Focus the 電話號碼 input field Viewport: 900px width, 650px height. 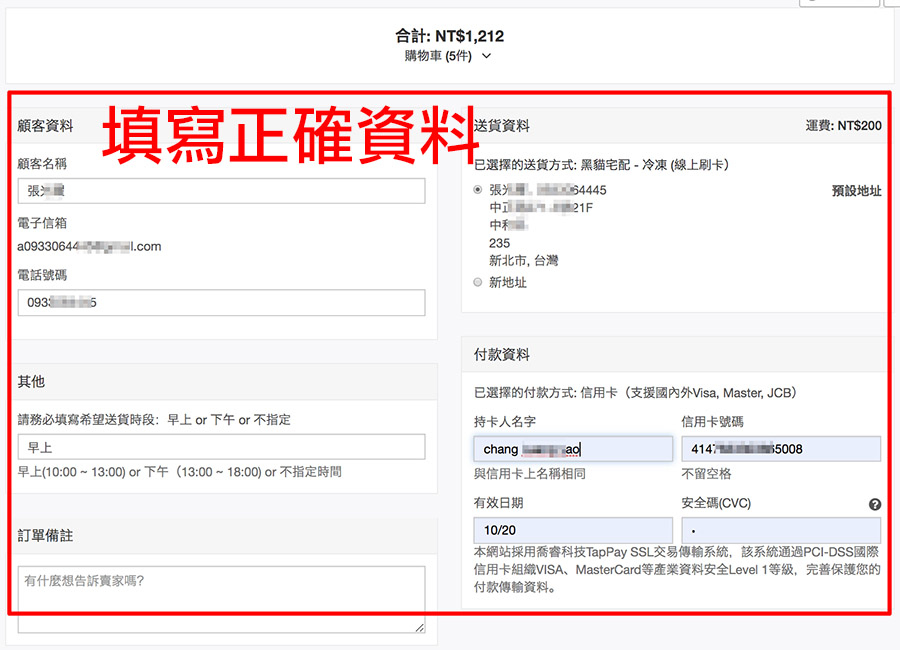[221, 303]
